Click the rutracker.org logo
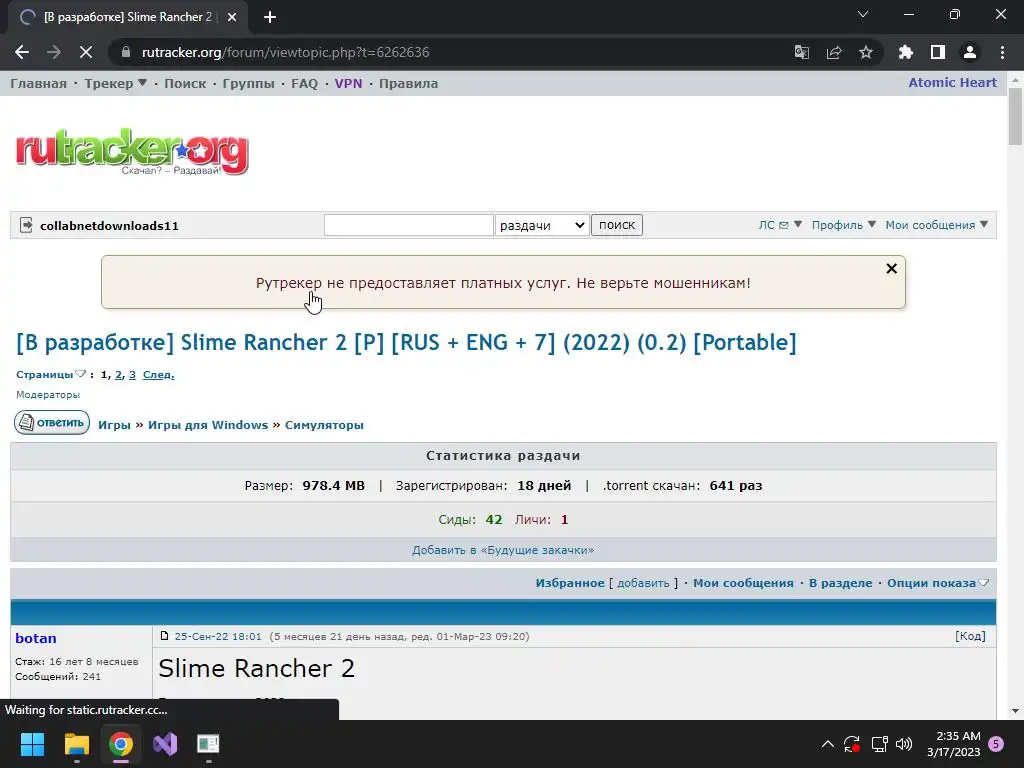Viewport: 1024px width, 768px height. click(x=132, y=152)
